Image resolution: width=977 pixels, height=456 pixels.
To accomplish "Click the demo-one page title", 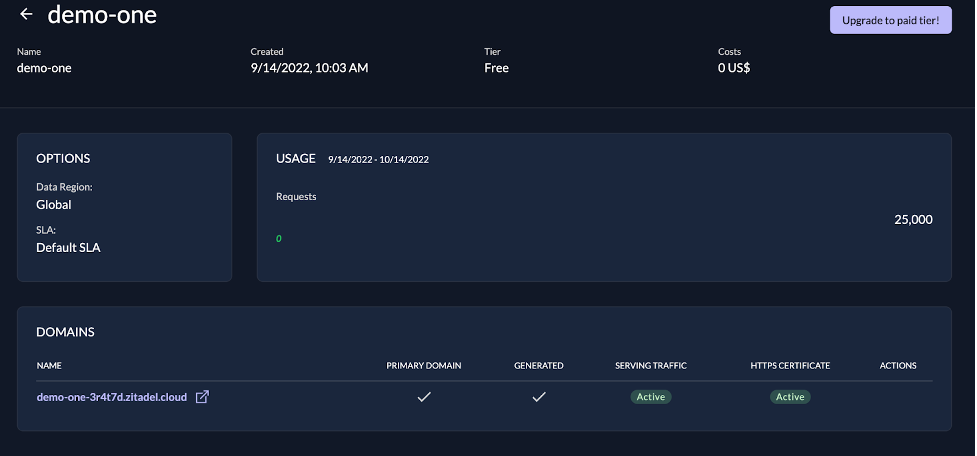I will coord(102,15).
